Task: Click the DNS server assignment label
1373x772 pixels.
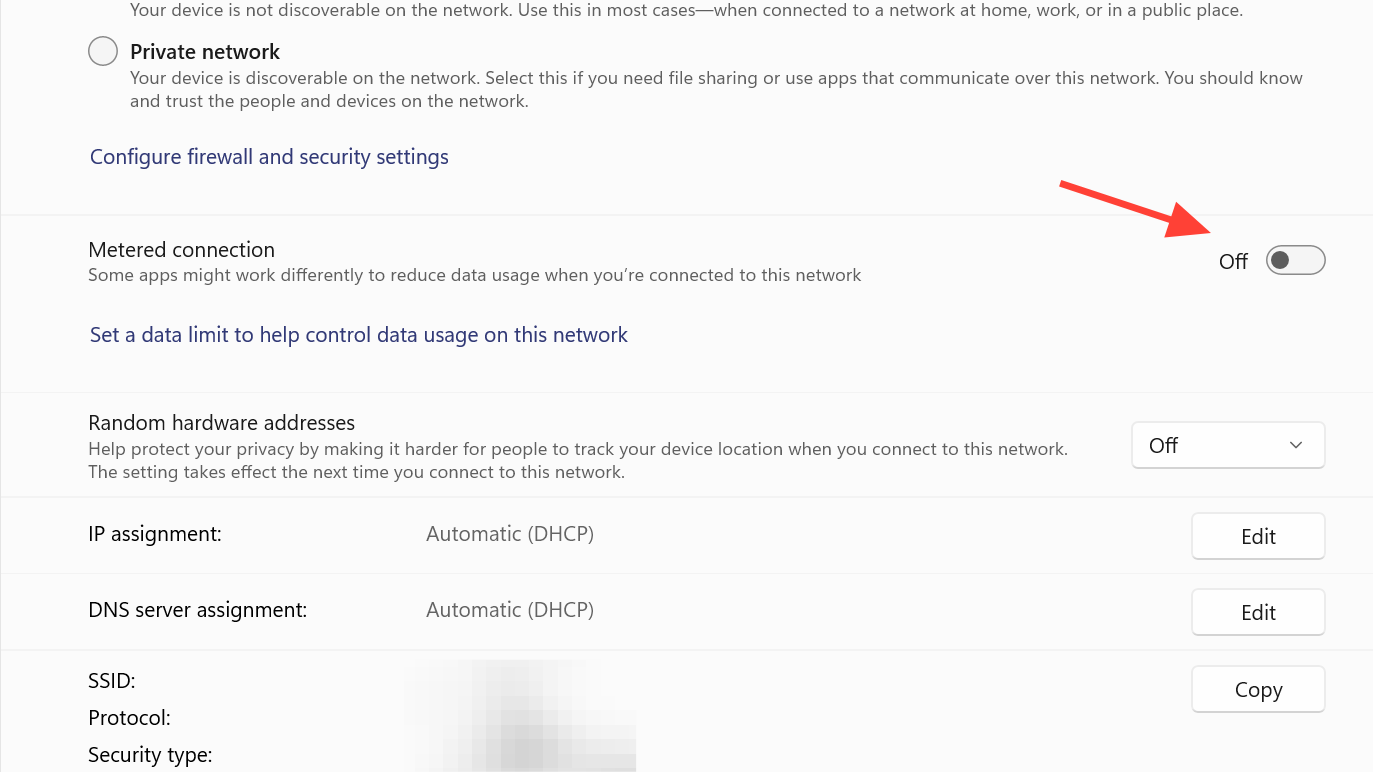Action: pyautogui.click(x=197, y=610)
